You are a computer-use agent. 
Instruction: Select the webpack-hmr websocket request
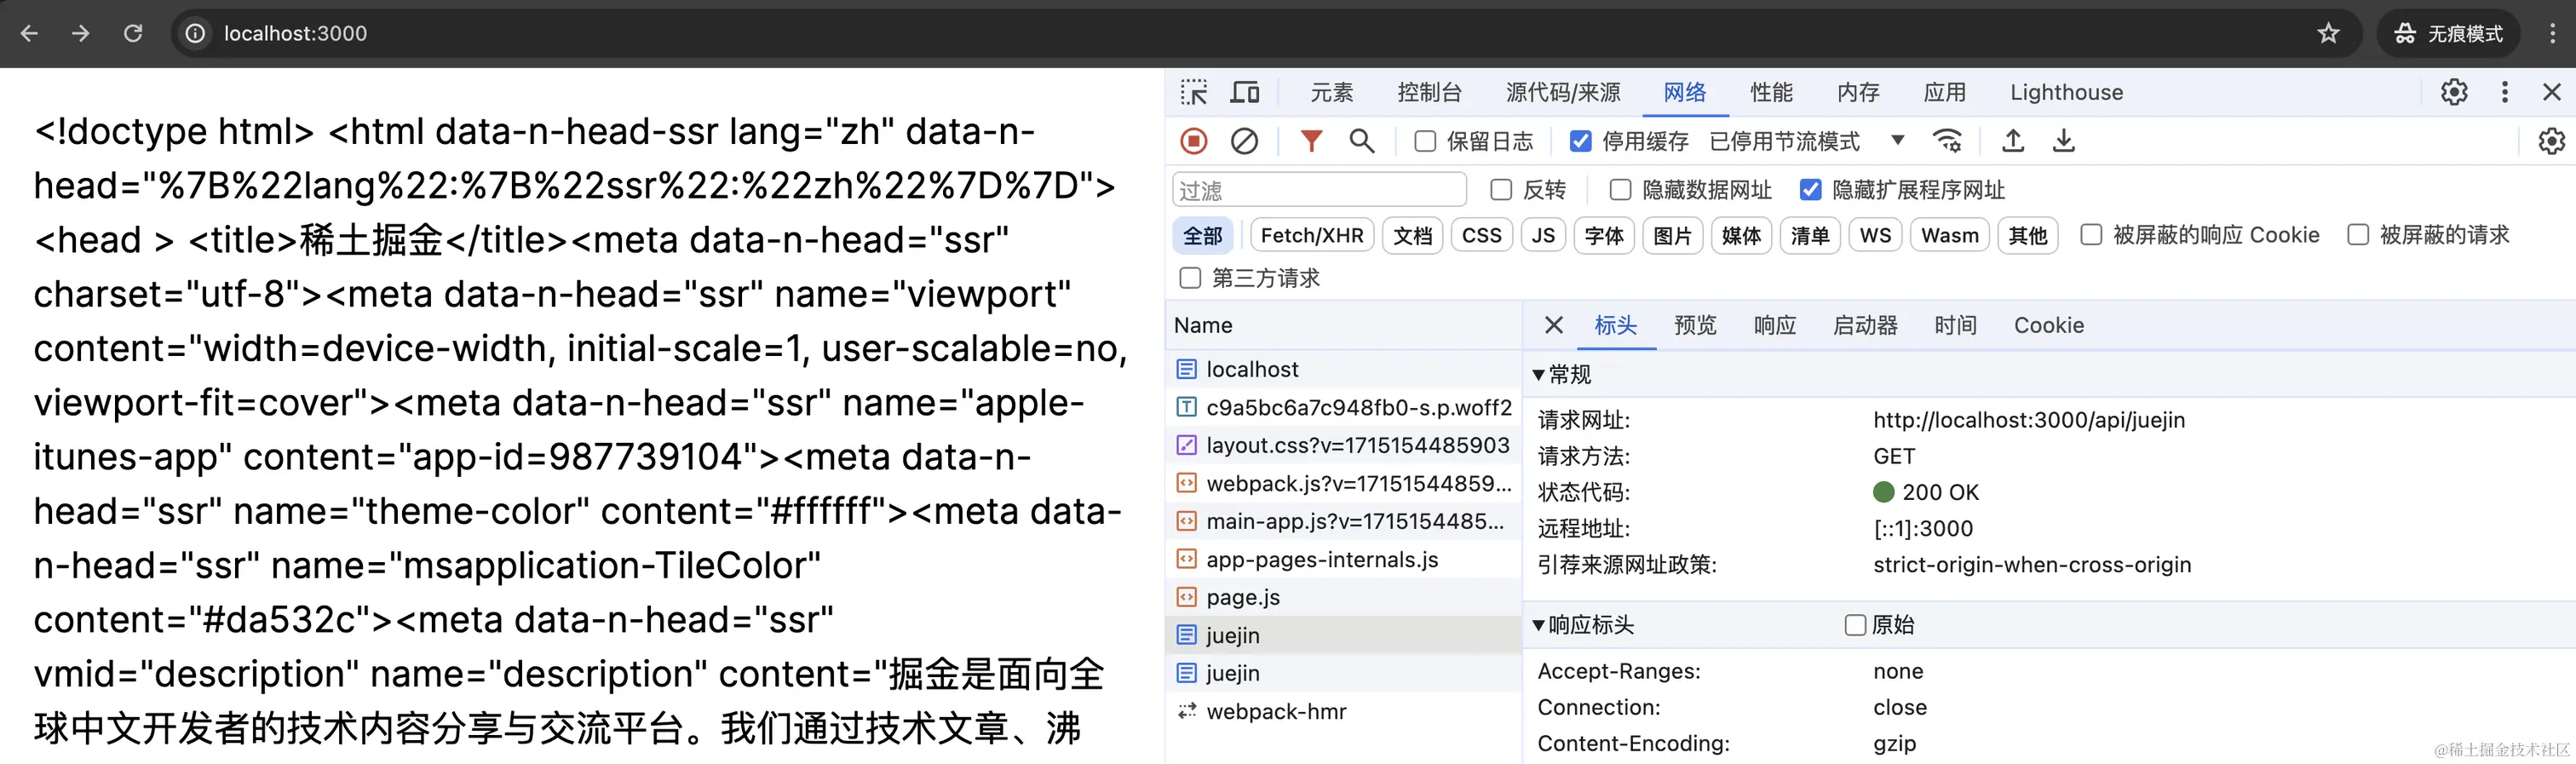tap(1343, 711)
